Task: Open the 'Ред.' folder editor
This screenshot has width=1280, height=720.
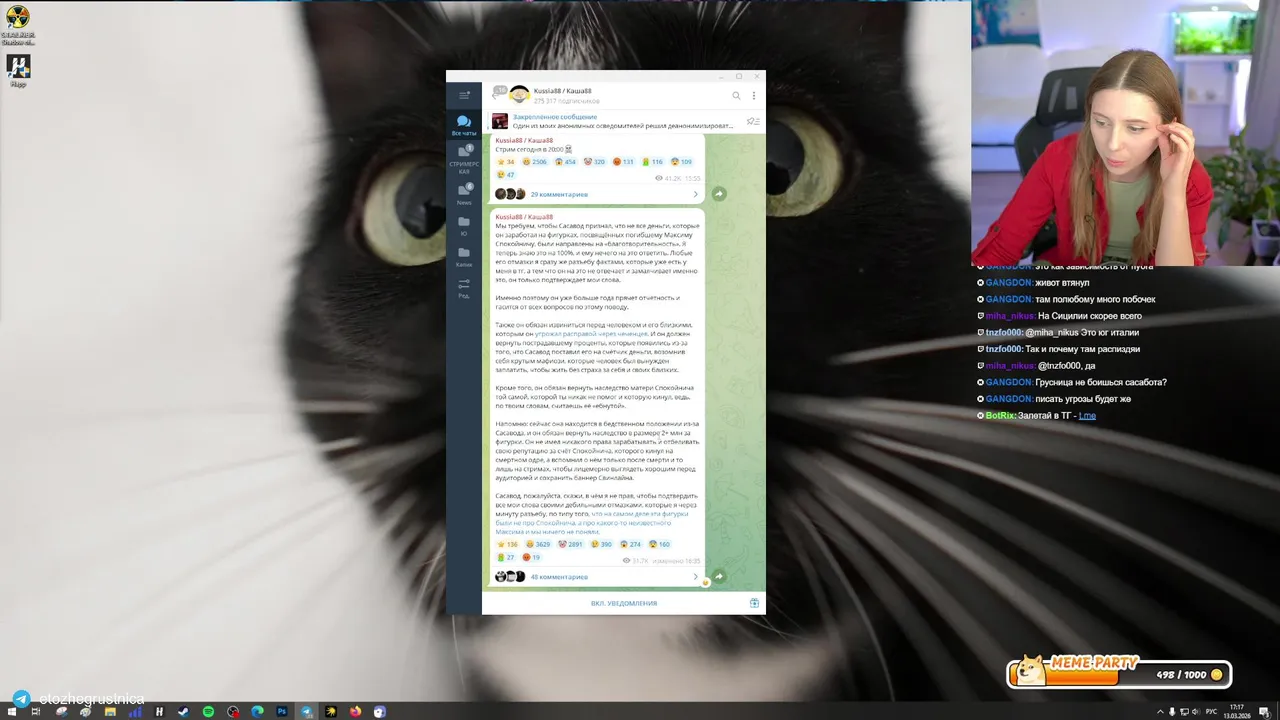Action: (464, 288)
